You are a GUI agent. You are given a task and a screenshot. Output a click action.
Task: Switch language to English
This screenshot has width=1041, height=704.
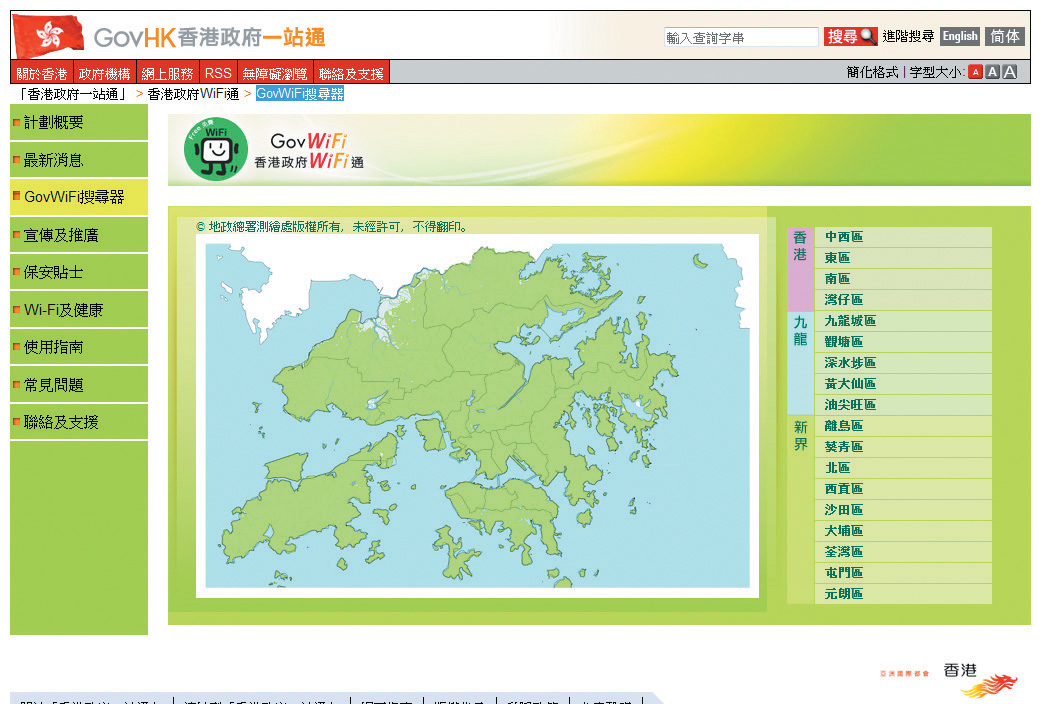tap(960, 37)
